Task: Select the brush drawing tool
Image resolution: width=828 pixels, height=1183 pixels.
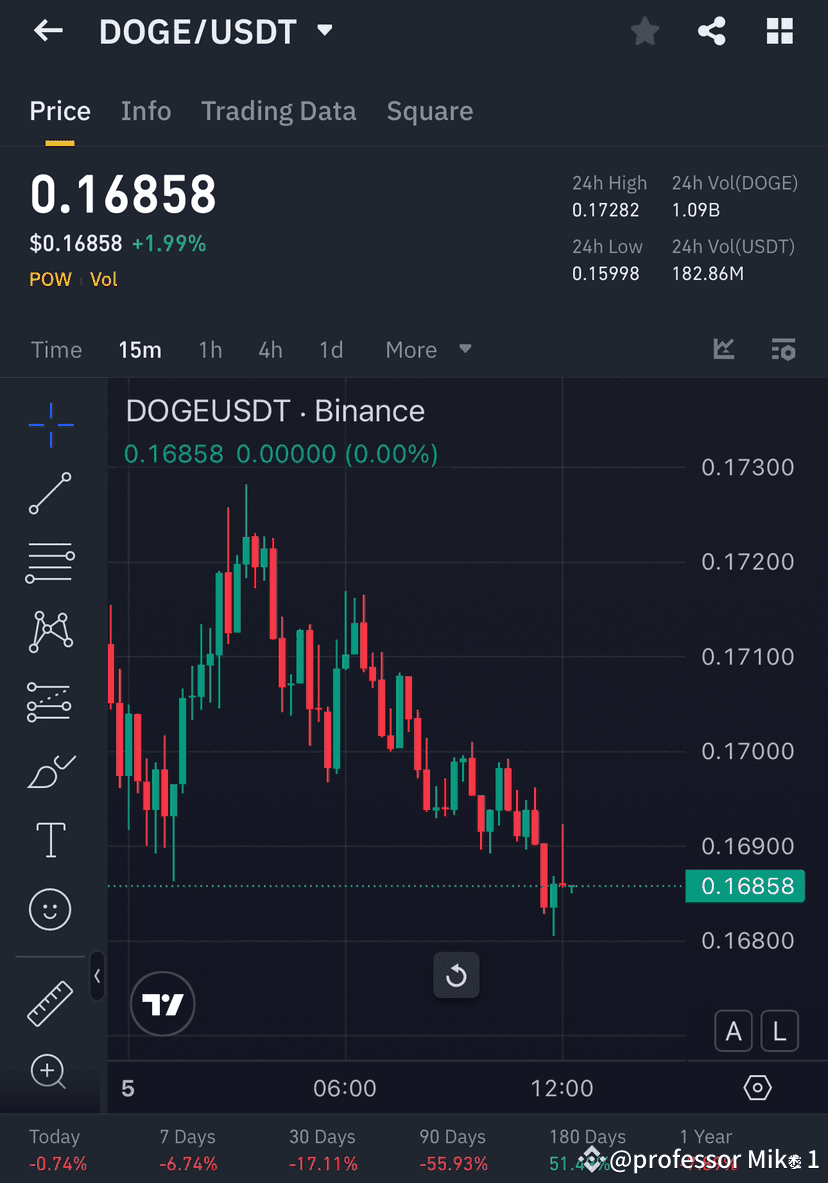Action: (x=50, y=771)
